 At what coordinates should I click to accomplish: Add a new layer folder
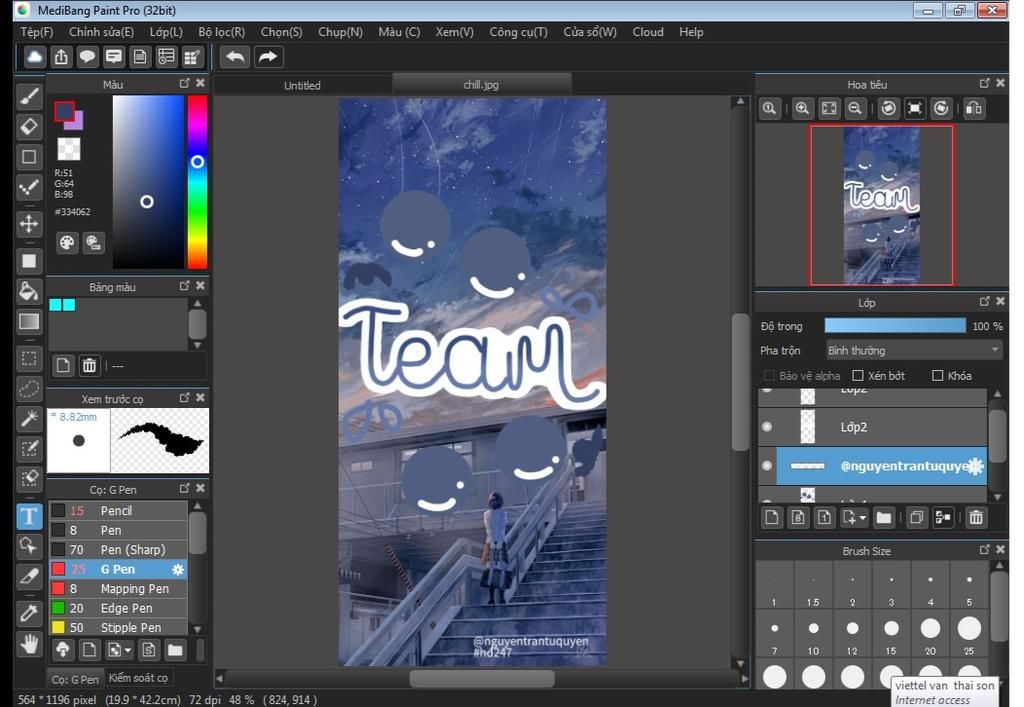(884, 518)
